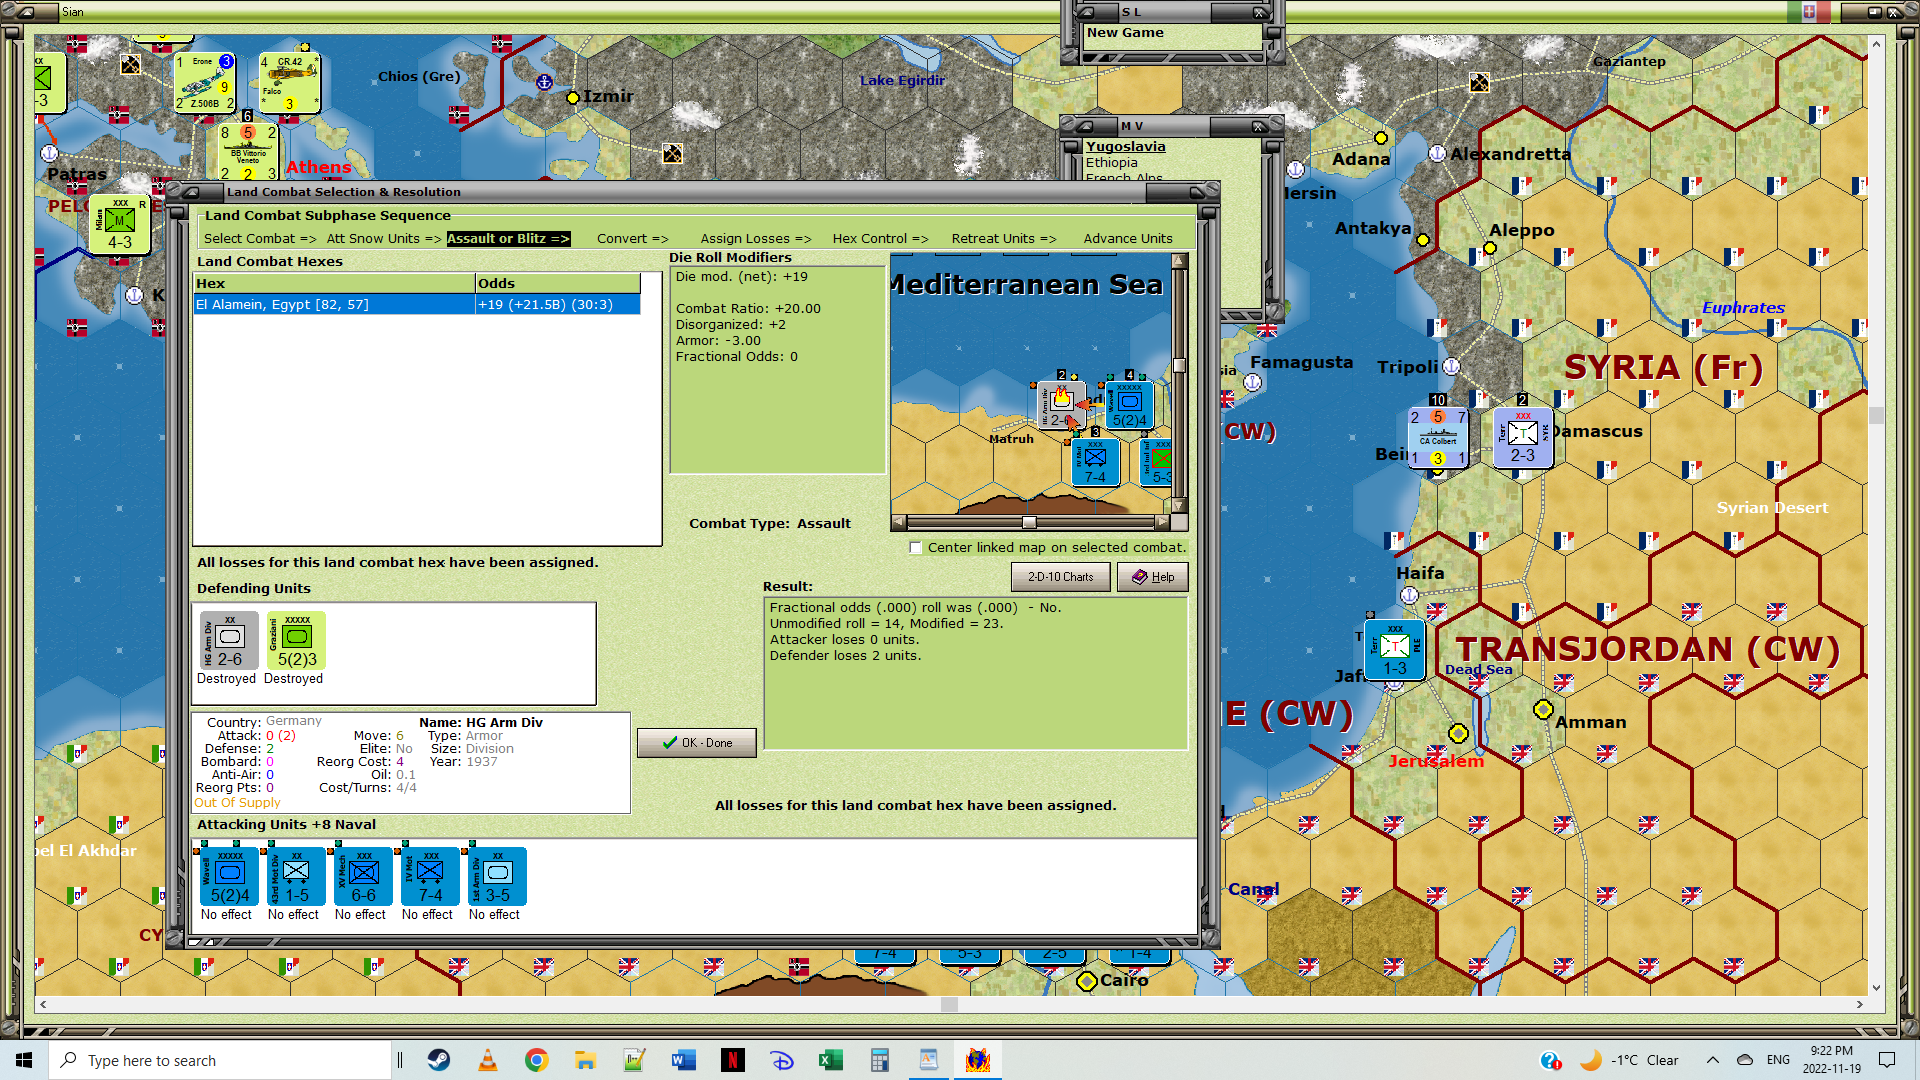Select Yugoslavia in the M V list
1920x1080 pixels.
pyautogui.click(x=1125, y=146)
